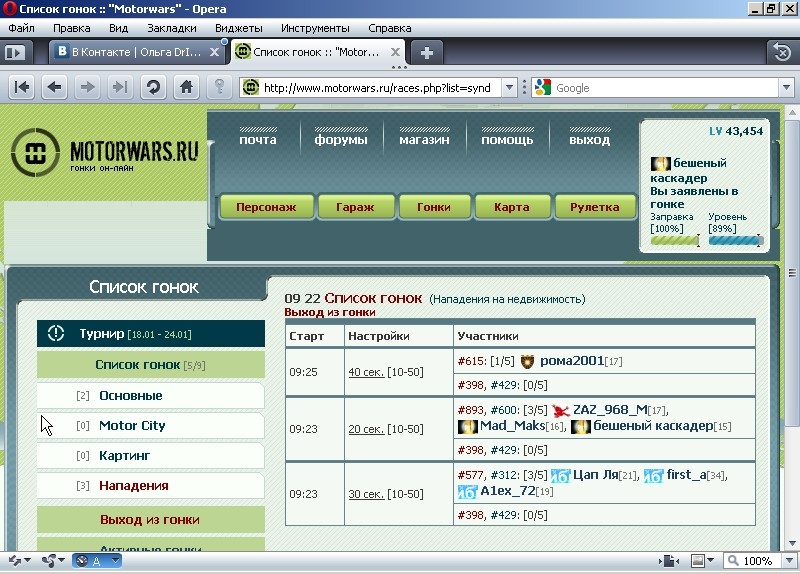This screenshot has width=800, height=574.
Task: Open the search engine dropdown arrow
Action: click(786, 88)
